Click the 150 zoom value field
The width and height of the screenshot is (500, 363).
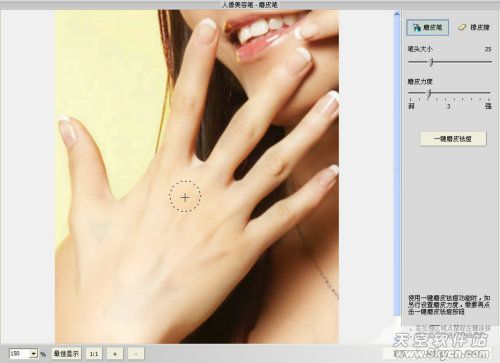pyautogui.click(x=20, y=353)
